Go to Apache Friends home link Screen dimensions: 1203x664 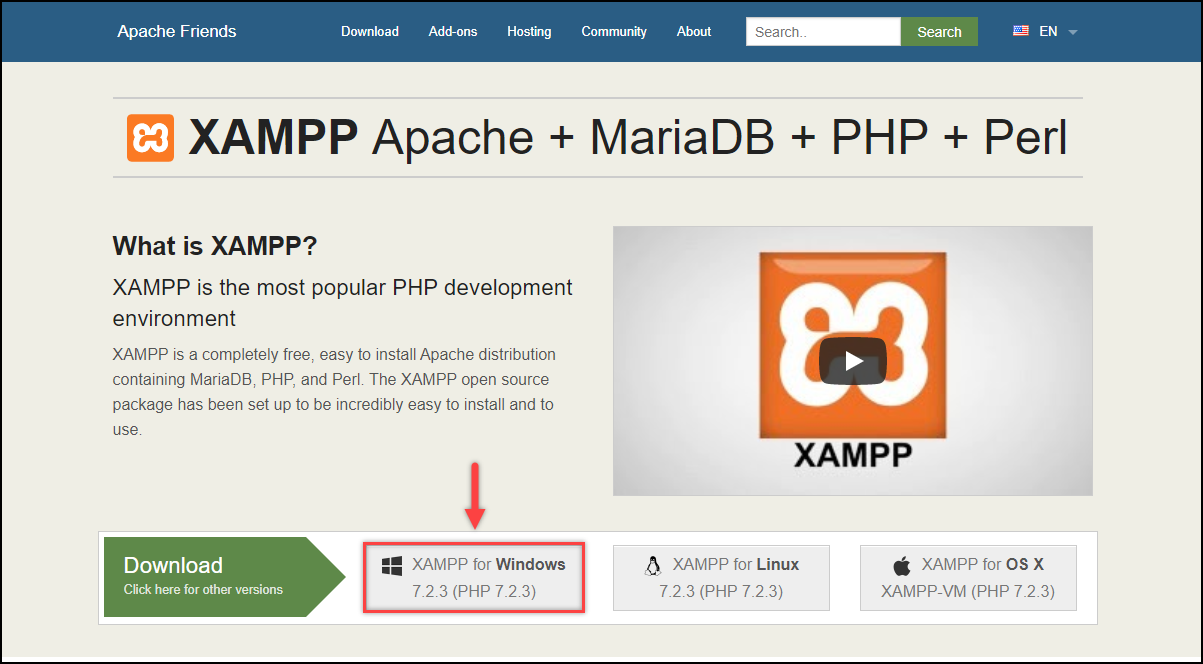coord(177,31)
